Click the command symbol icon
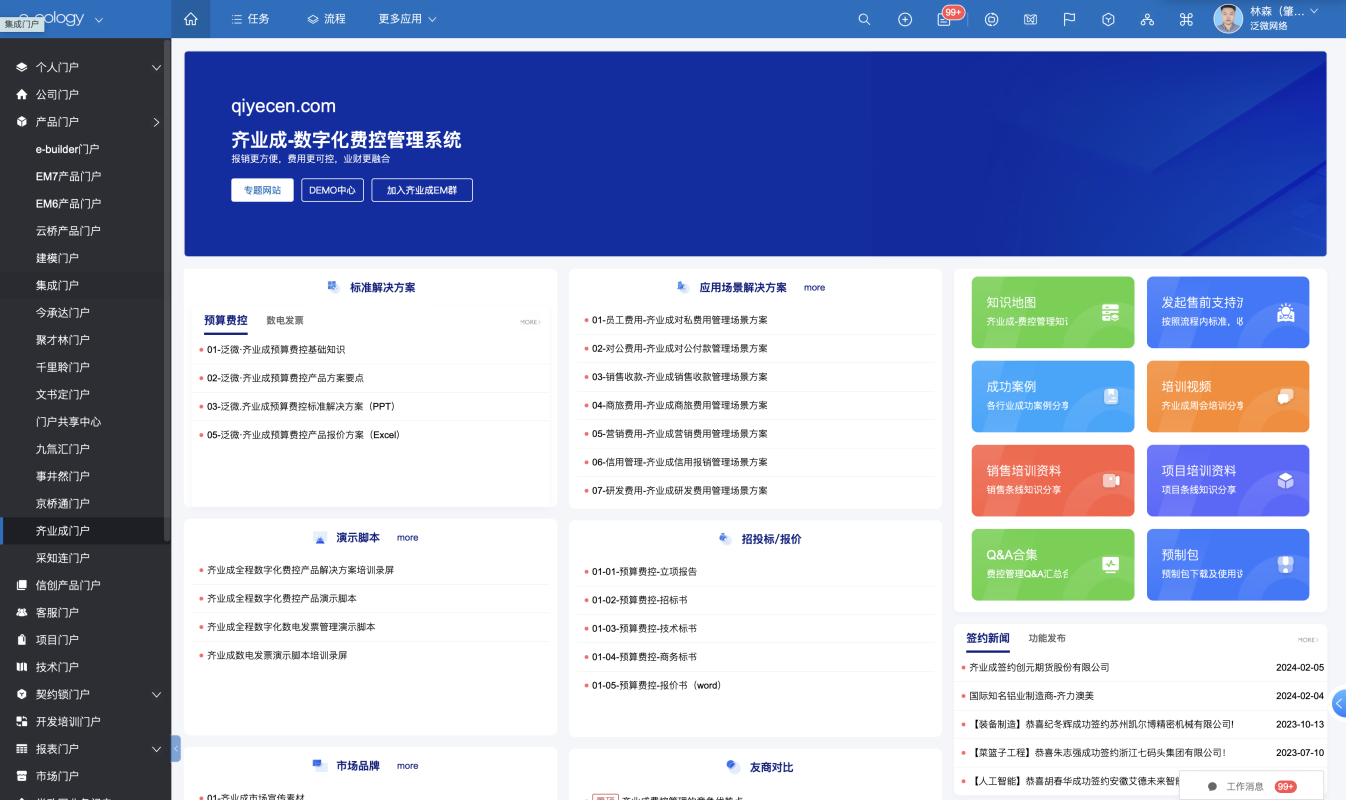 pos(1187,19)
